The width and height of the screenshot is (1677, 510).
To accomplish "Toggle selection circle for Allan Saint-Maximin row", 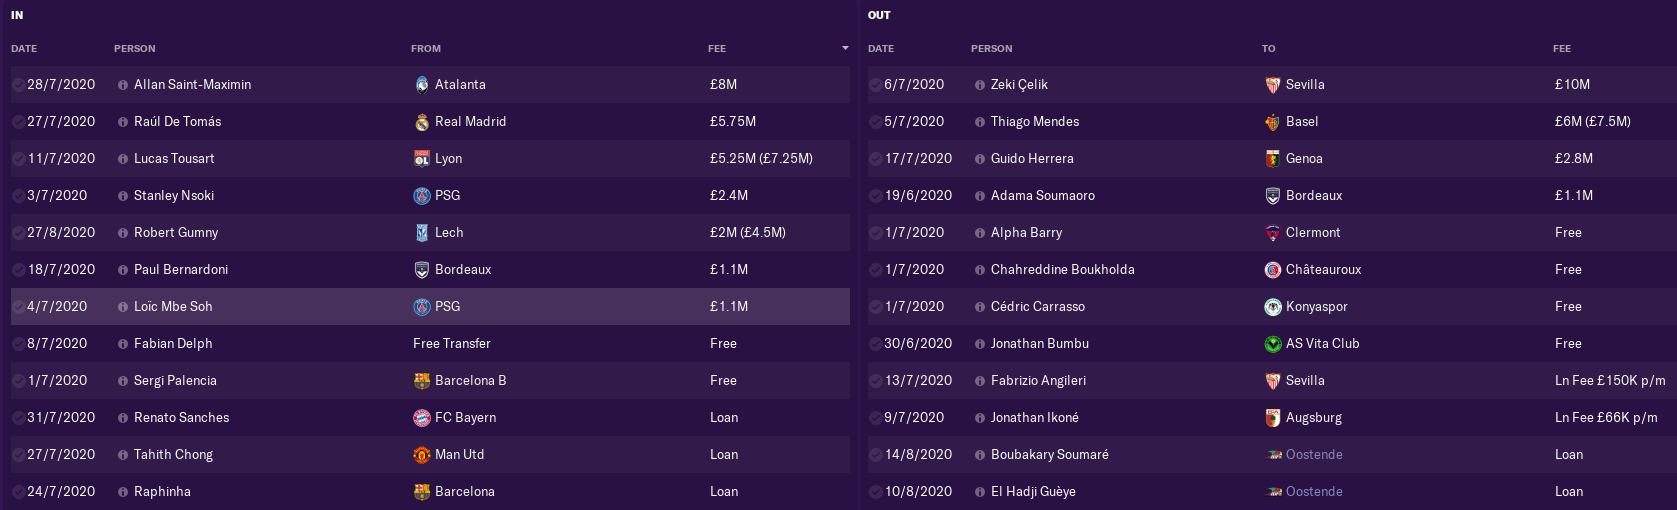I will coord(18,85).
